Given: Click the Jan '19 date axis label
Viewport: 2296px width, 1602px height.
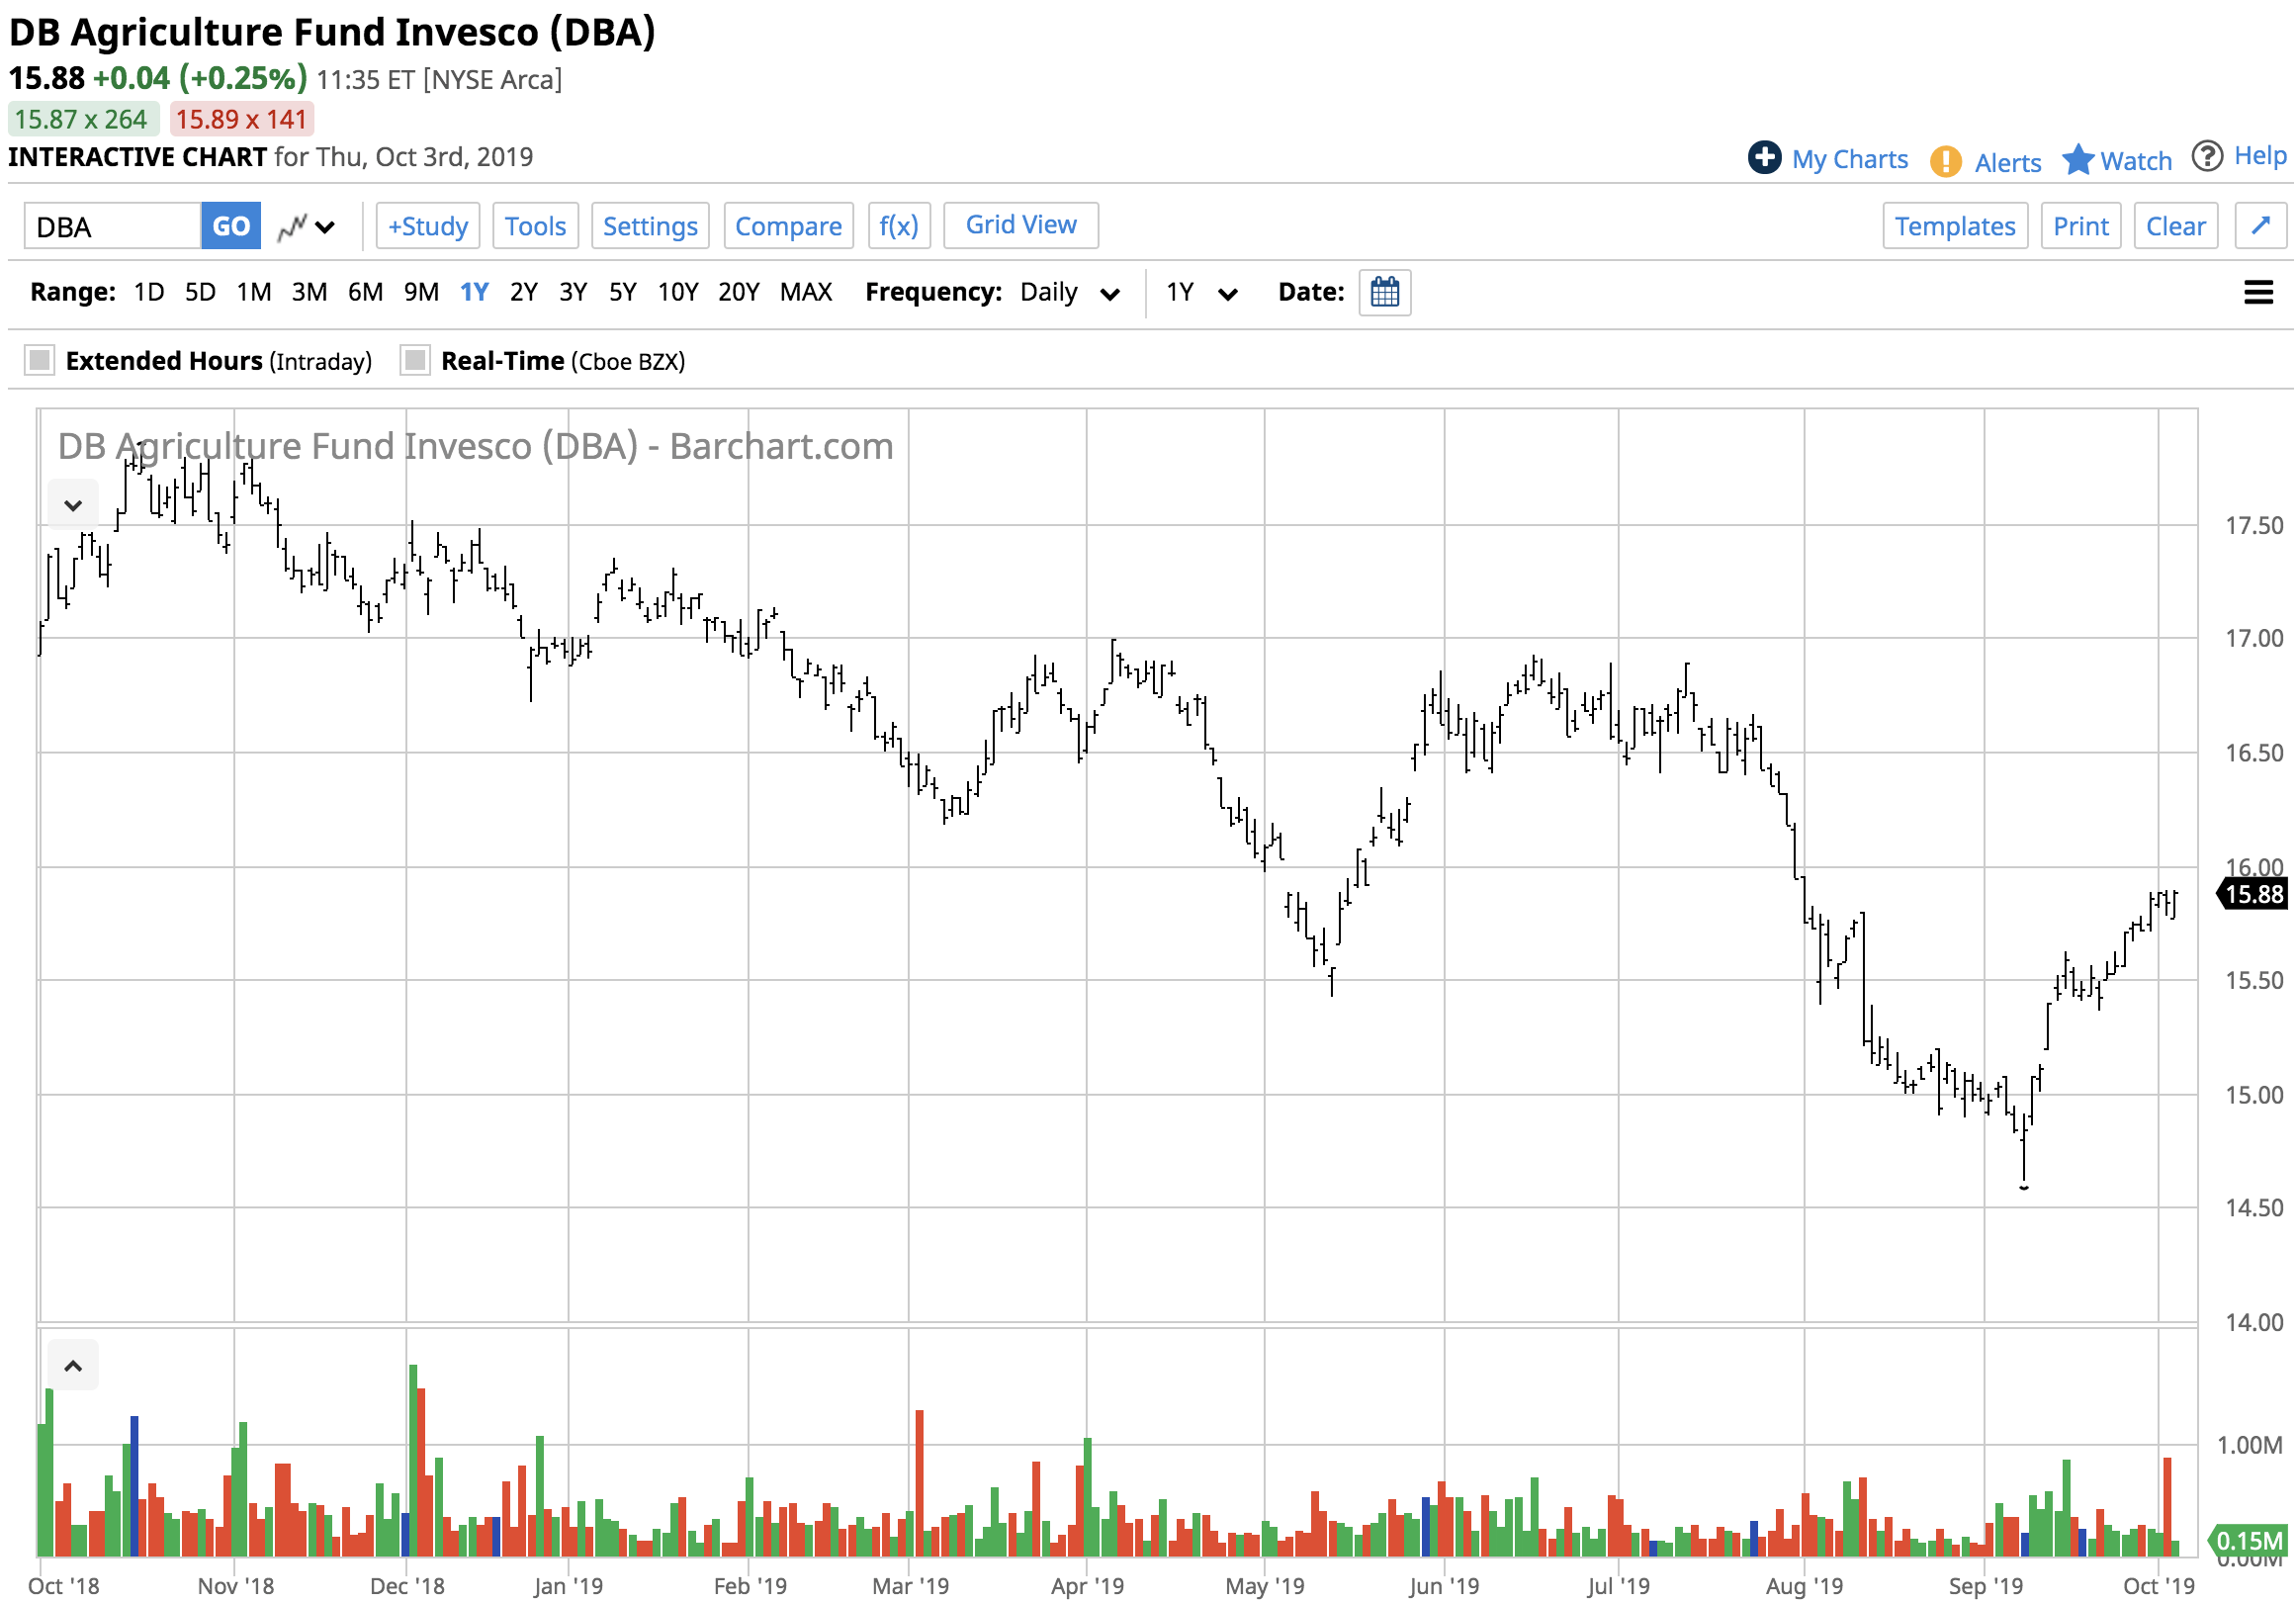Looking at the screenshot, I should pyautogui.click(x=568, y=1585).
